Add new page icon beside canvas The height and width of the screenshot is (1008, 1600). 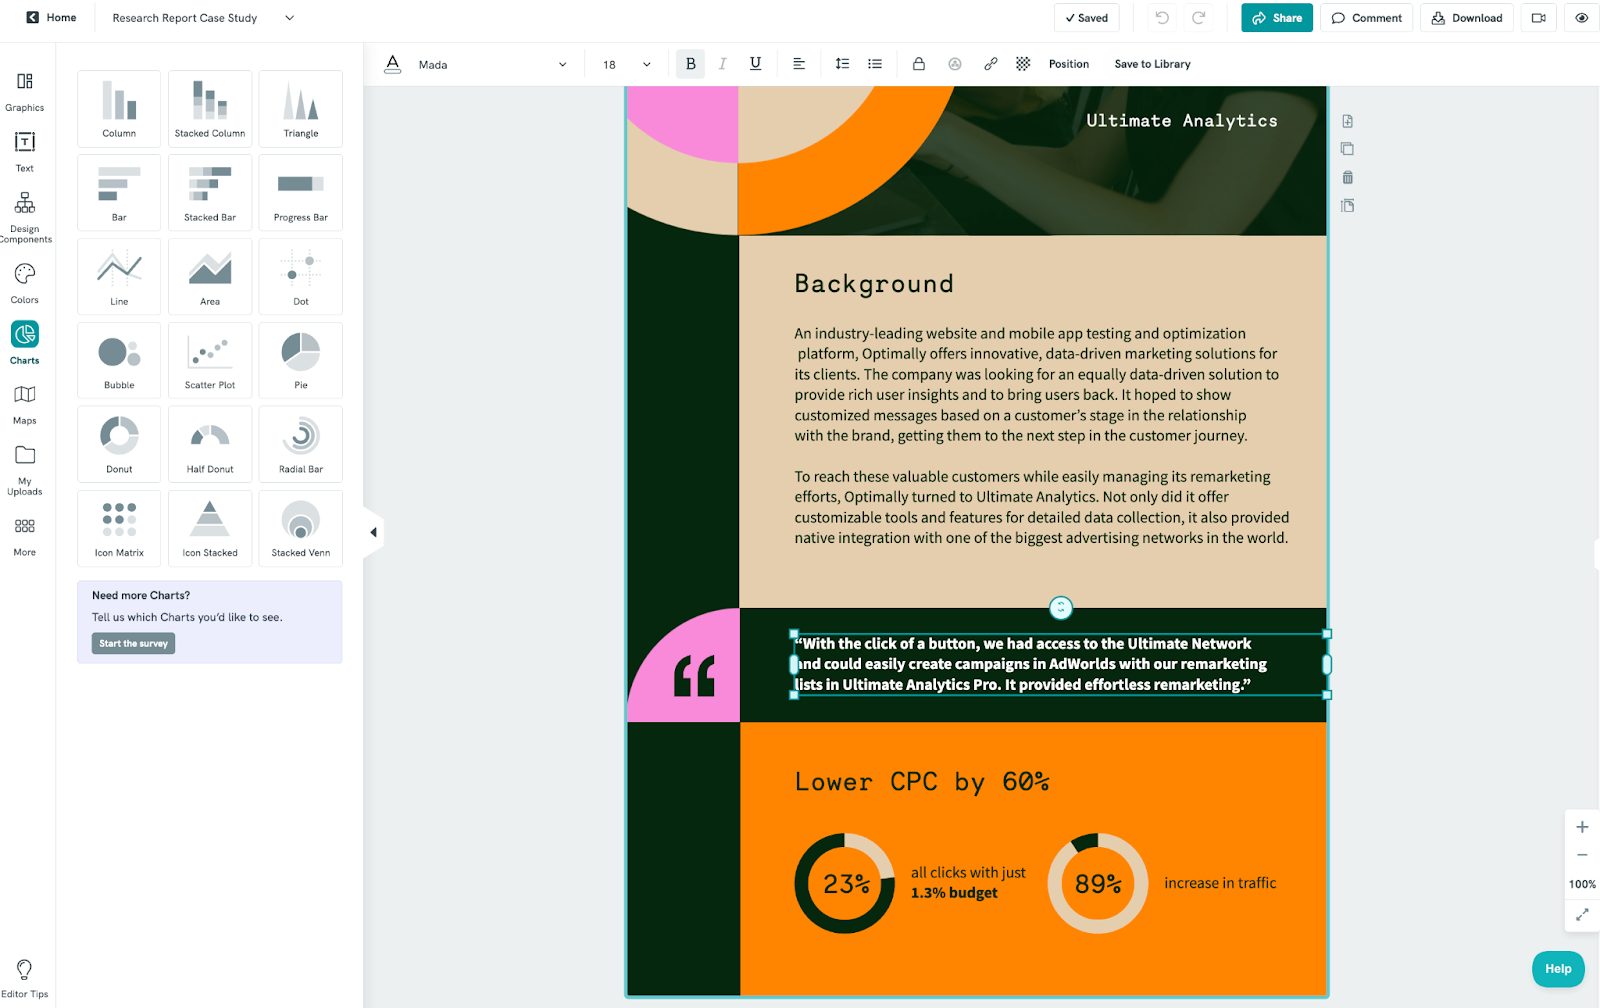[1348, 121]
